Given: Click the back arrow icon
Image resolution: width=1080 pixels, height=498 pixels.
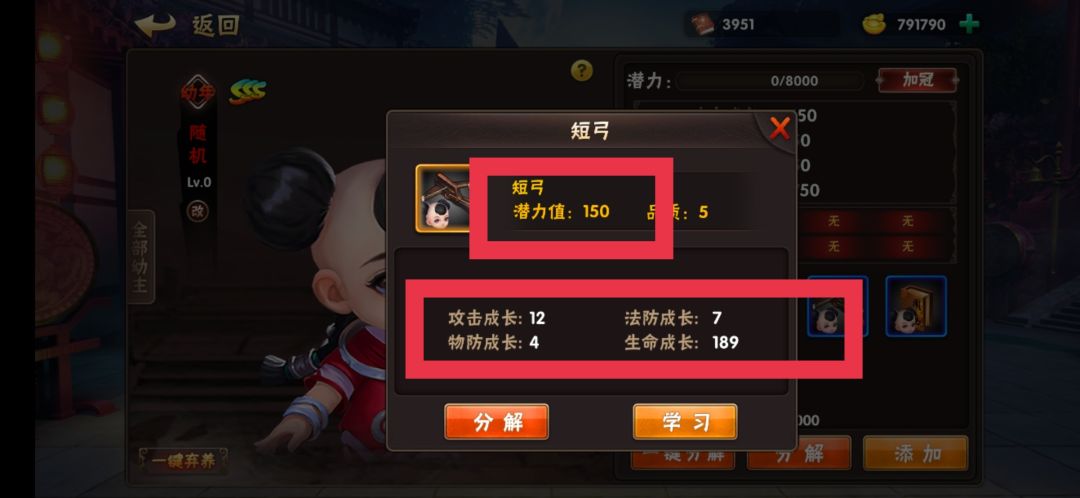Looking at the screenshot, I should pos(156,25).
